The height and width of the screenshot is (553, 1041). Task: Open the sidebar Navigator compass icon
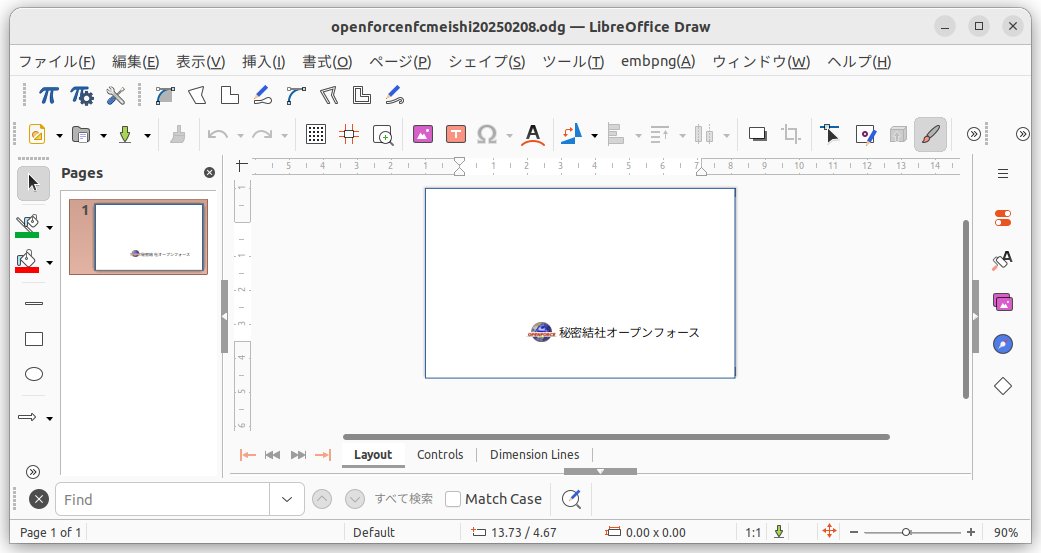[x=1002, y=344]
